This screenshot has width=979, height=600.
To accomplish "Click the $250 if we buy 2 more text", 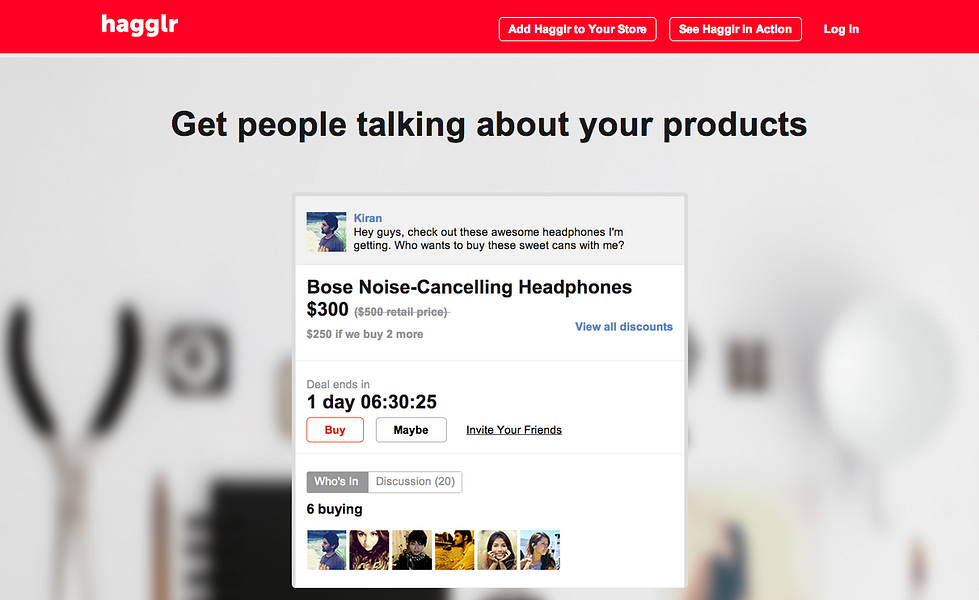I will click(x=365, y=334).
